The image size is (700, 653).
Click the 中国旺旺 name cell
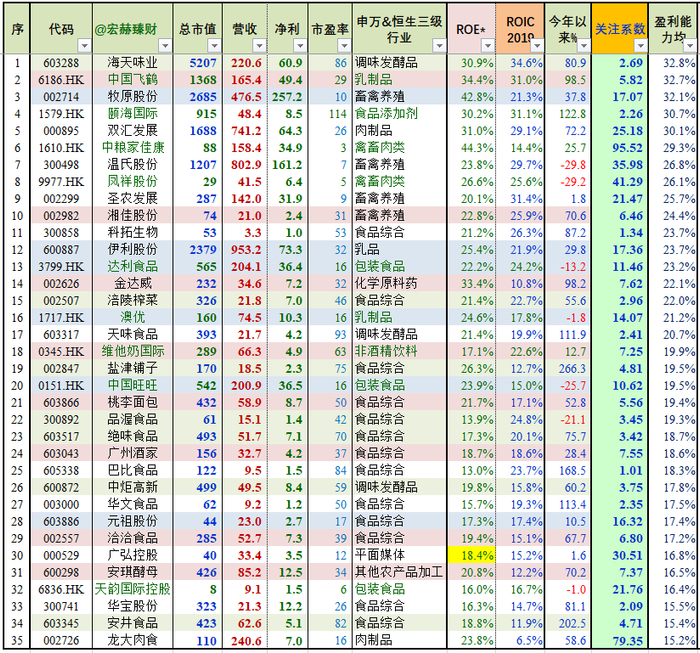133,385
